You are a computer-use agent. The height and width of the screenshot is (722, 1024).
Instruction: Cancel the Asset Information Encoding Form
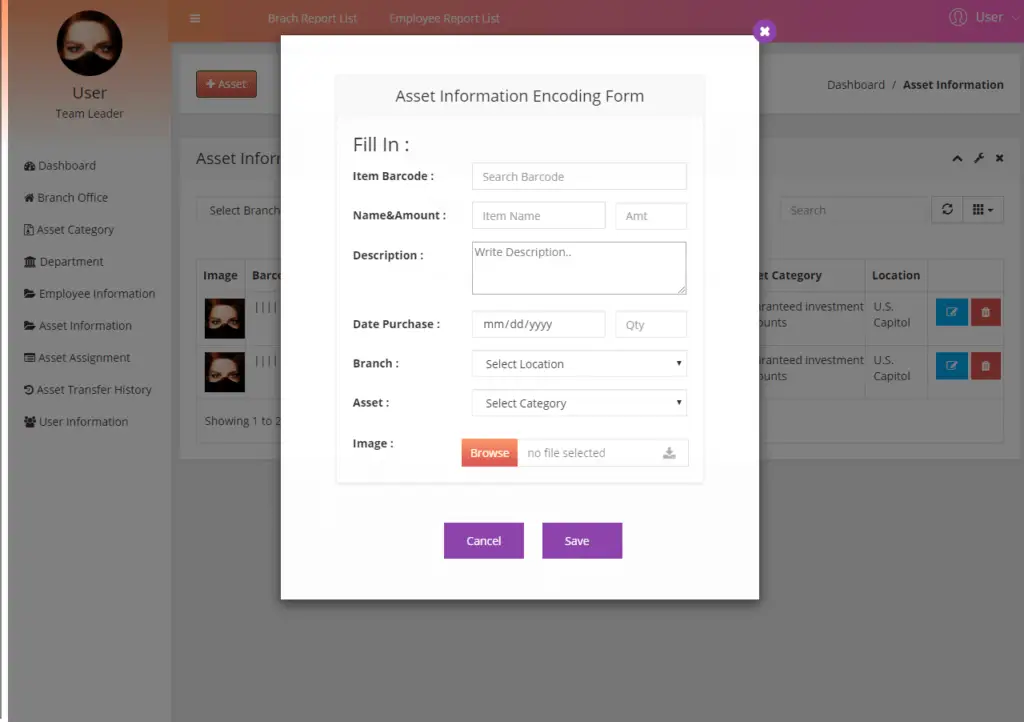click(x=483, y=539)
